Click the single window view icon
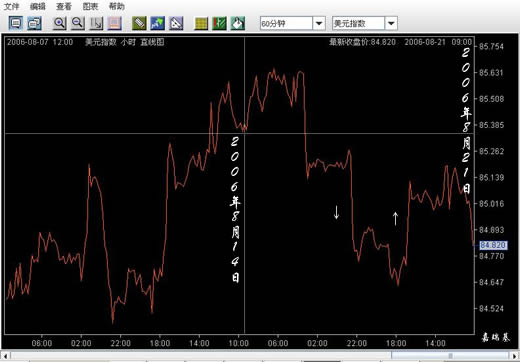This screenshot has height=362, width=520. click(x=16, y=23)
